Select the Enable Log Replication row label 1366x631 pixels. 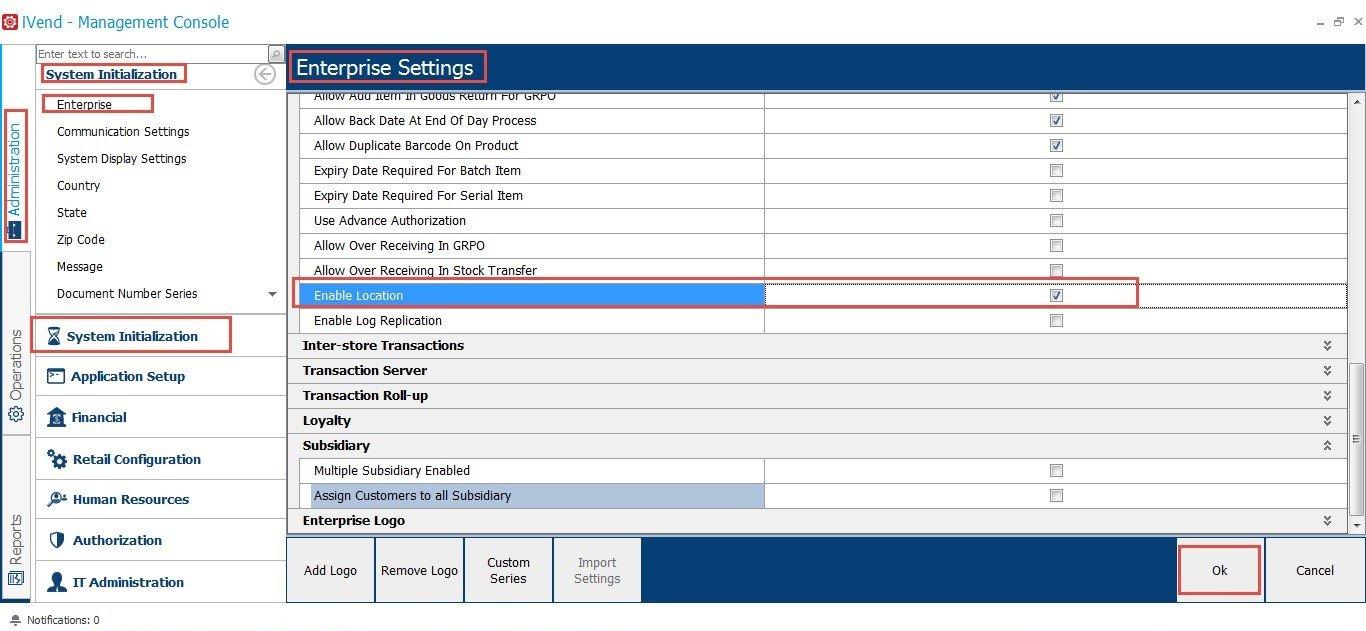pos(378,320)
